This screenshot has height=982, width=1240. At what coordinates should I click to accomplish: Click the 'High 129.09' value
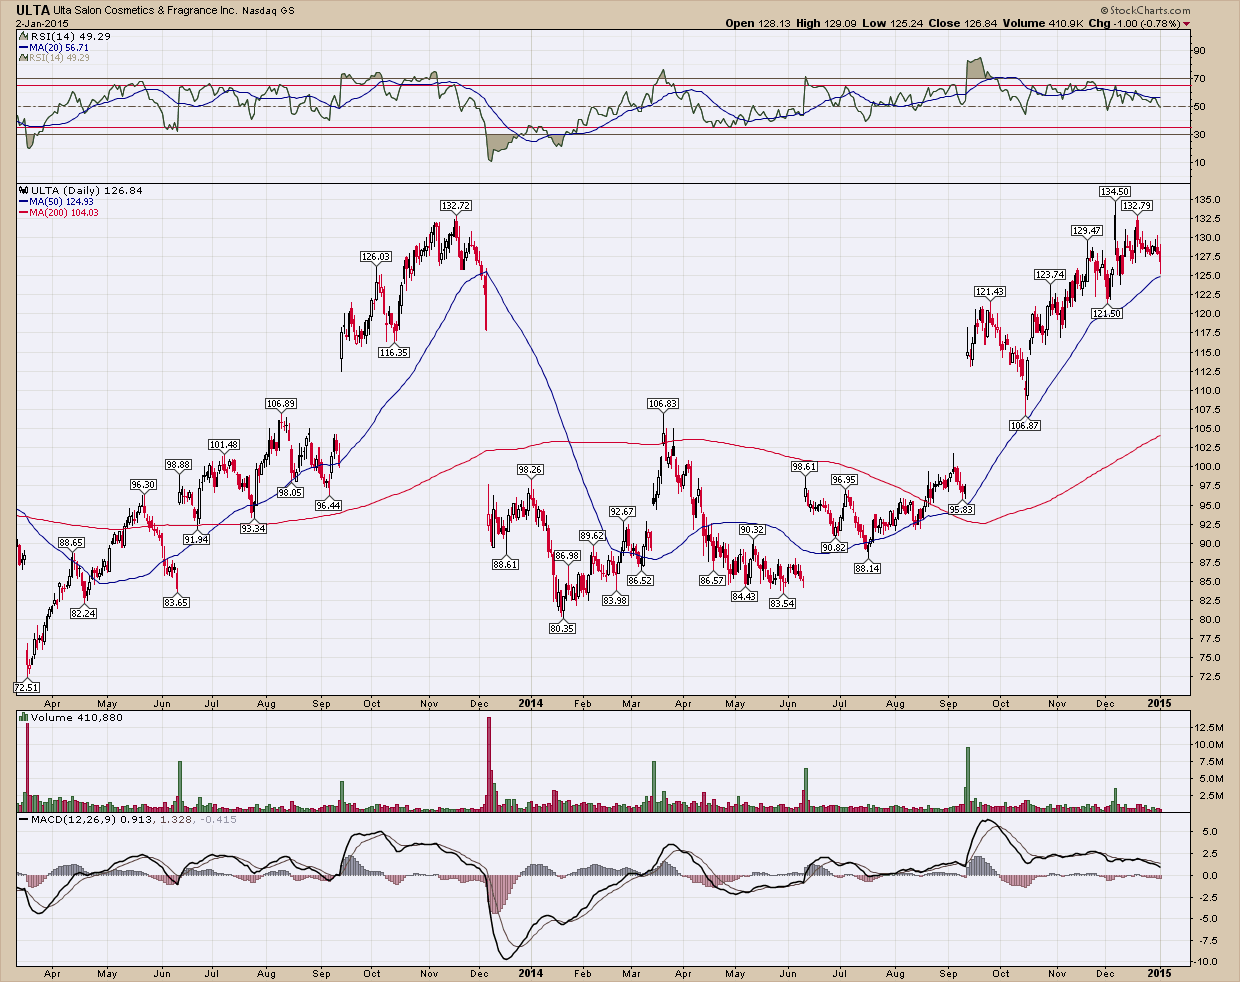point(828,23)
